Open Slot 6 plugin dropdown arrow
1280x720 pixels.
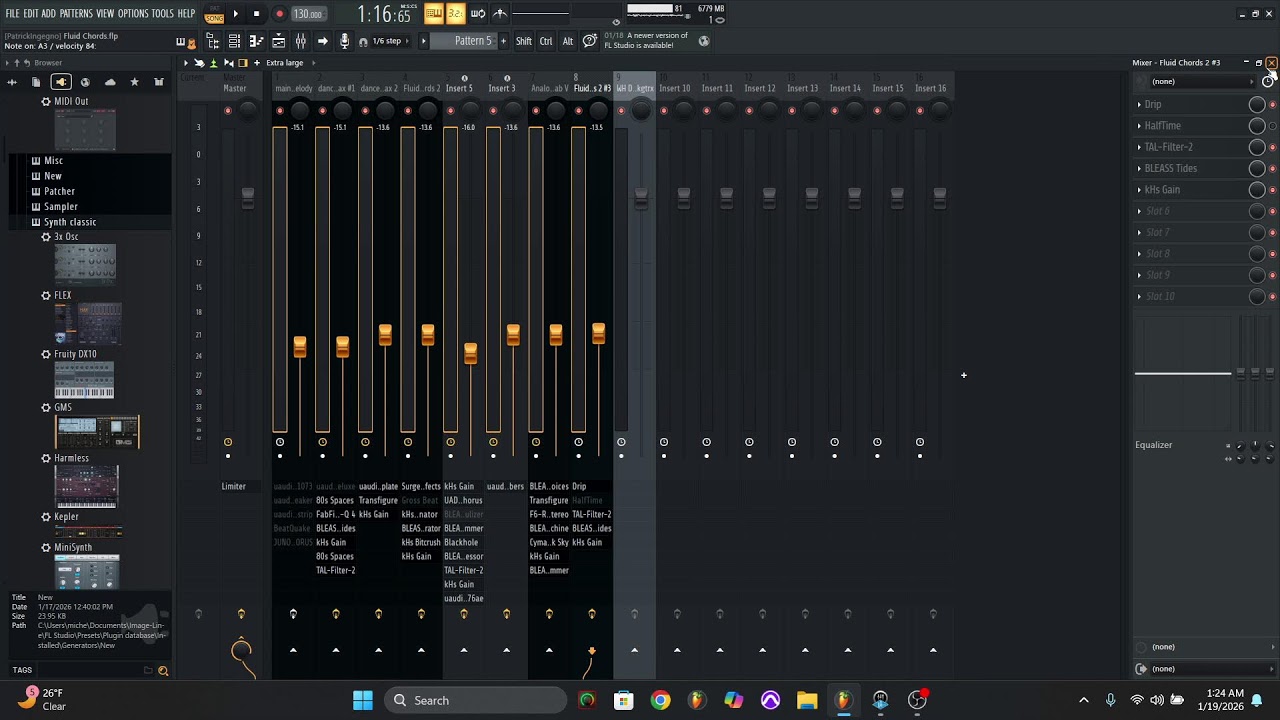(1139, 211)
